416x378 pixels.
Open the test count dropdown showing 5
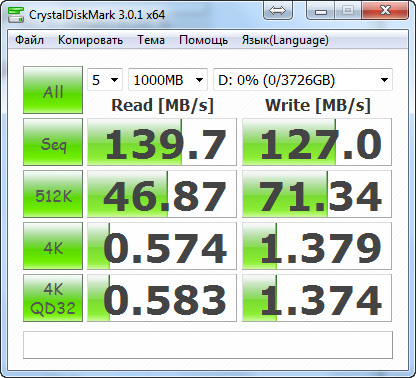pos(105,80)
